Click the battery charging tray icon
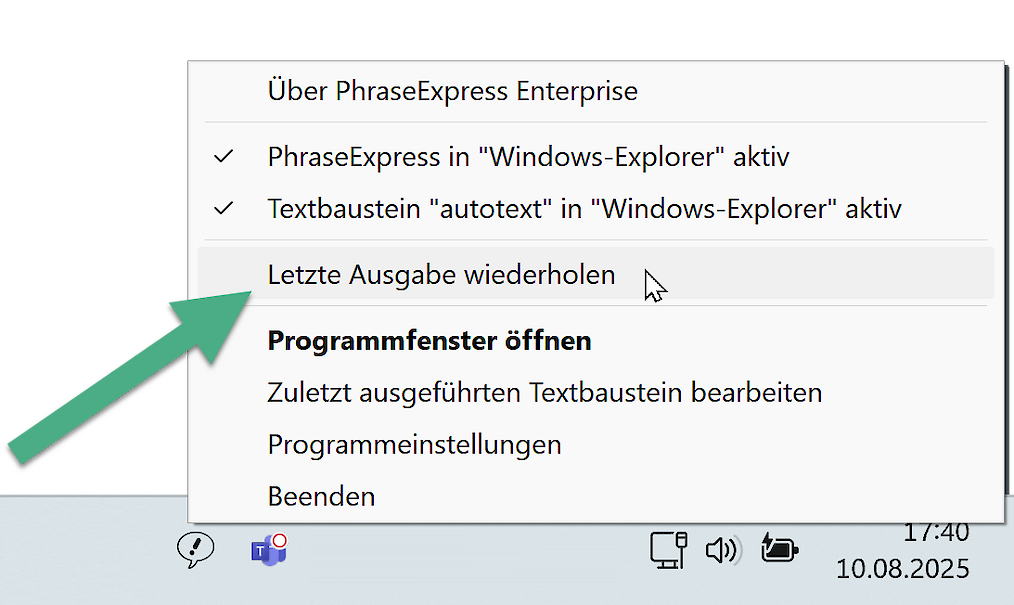Viewport: 1014px width, 605px height. [x=779, y=548]
